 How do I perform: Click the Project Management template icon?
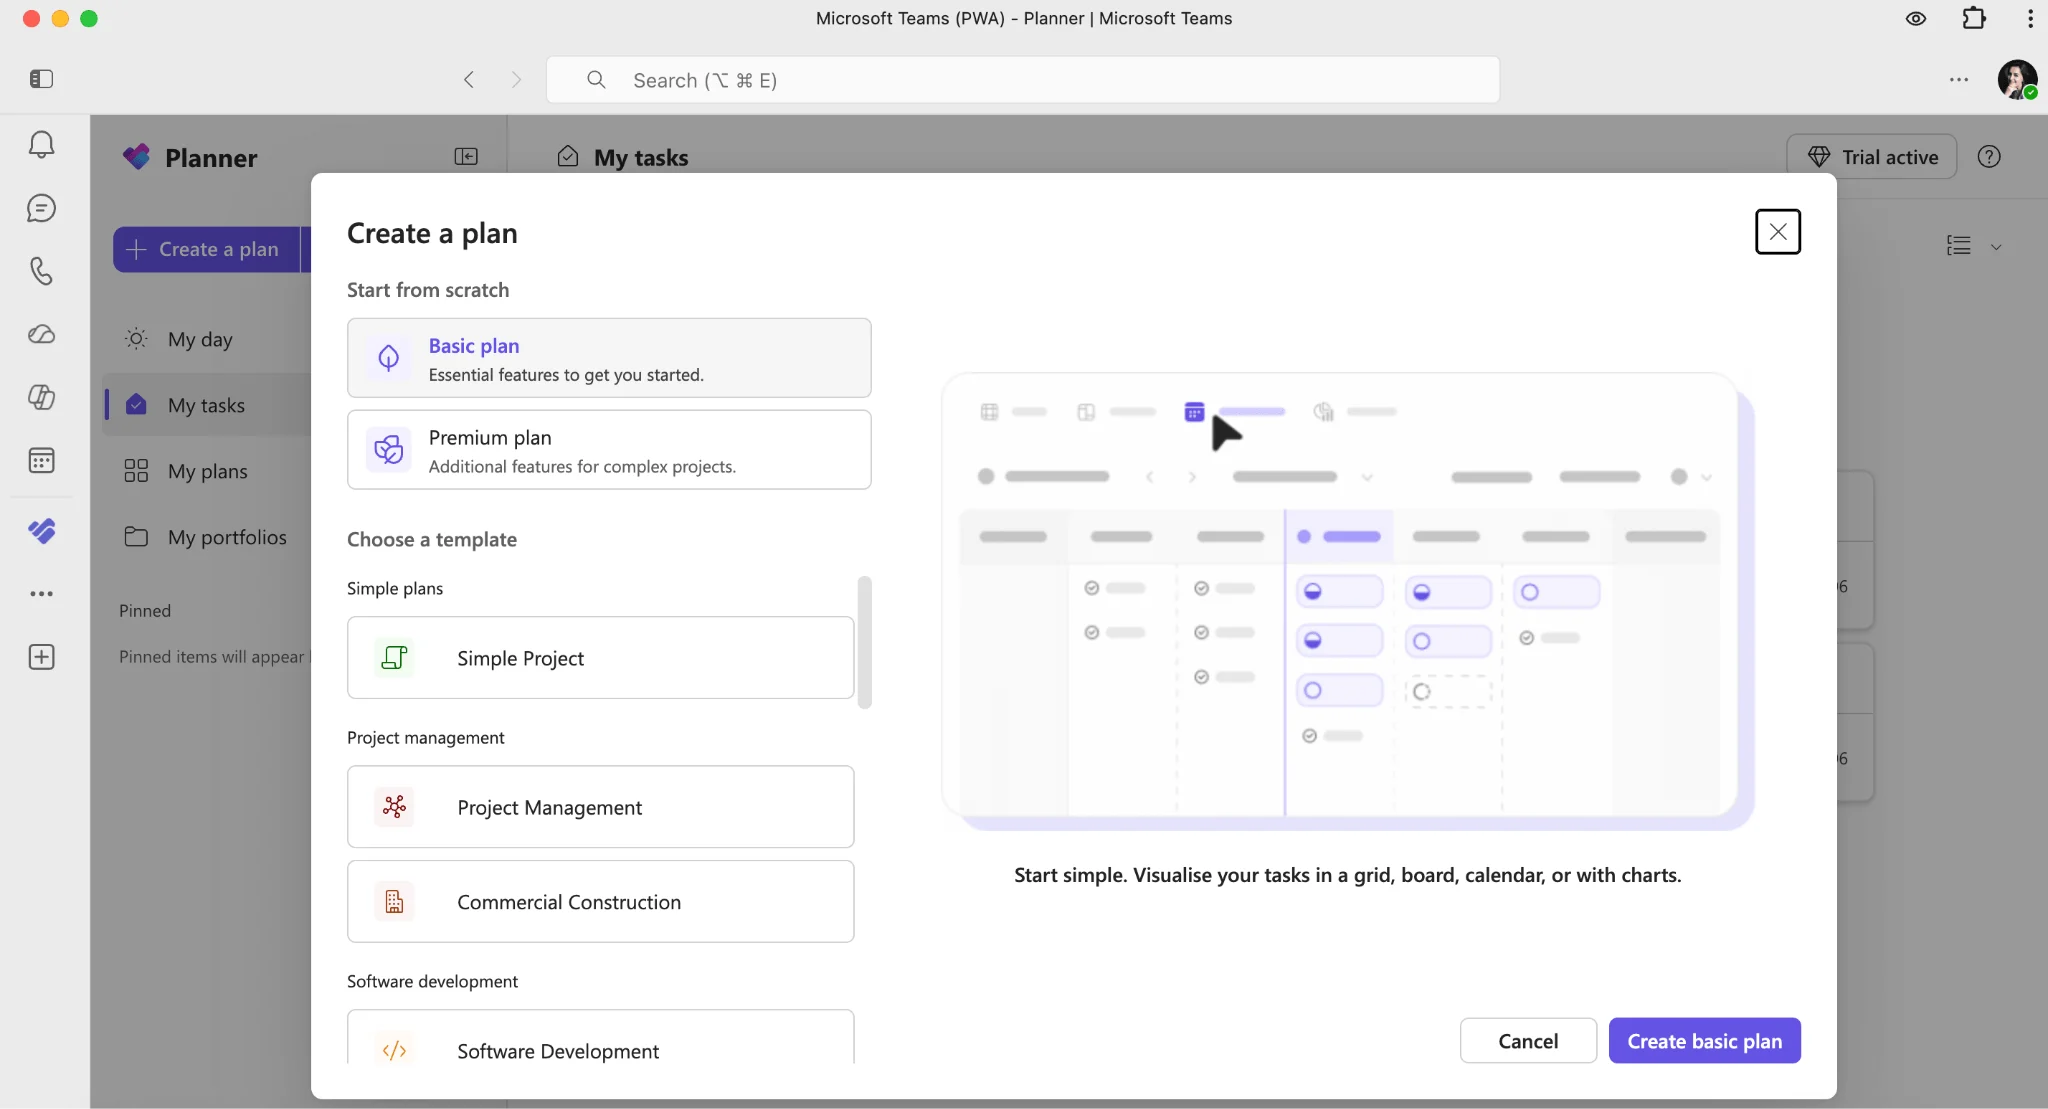tap(395, 806)
